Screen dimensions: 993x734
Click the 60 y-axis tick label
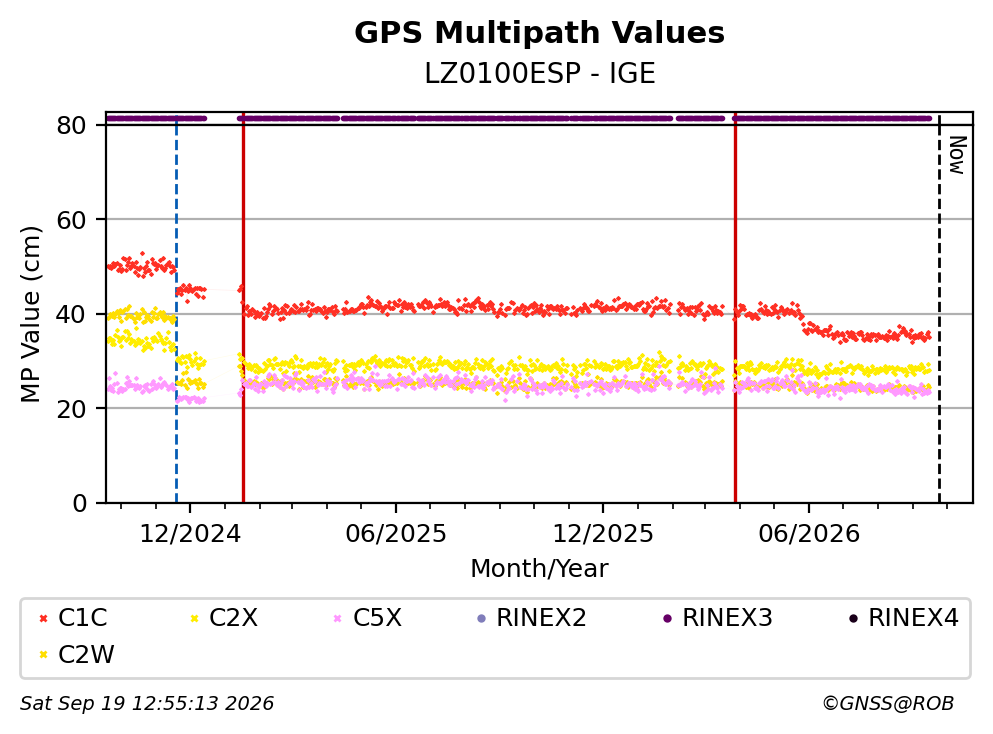click(72, 220)
